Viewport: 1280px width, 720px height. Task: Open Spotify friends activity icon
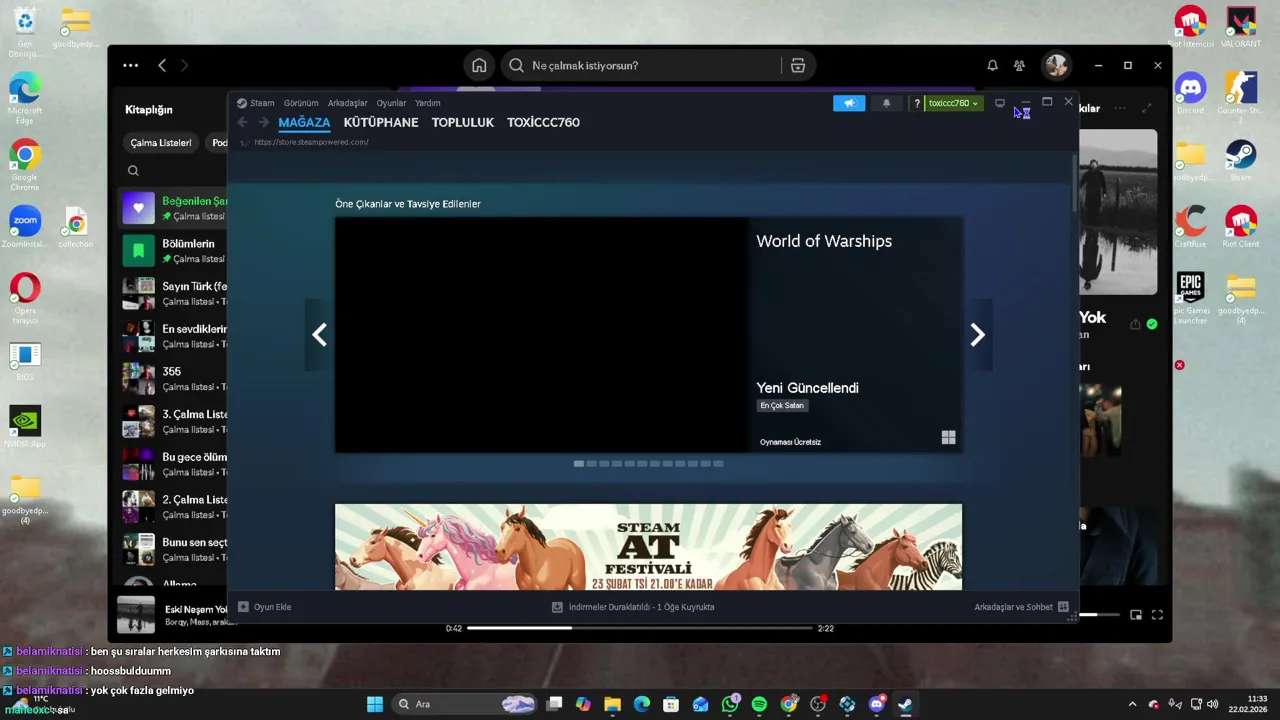[x=1019, y=65]
